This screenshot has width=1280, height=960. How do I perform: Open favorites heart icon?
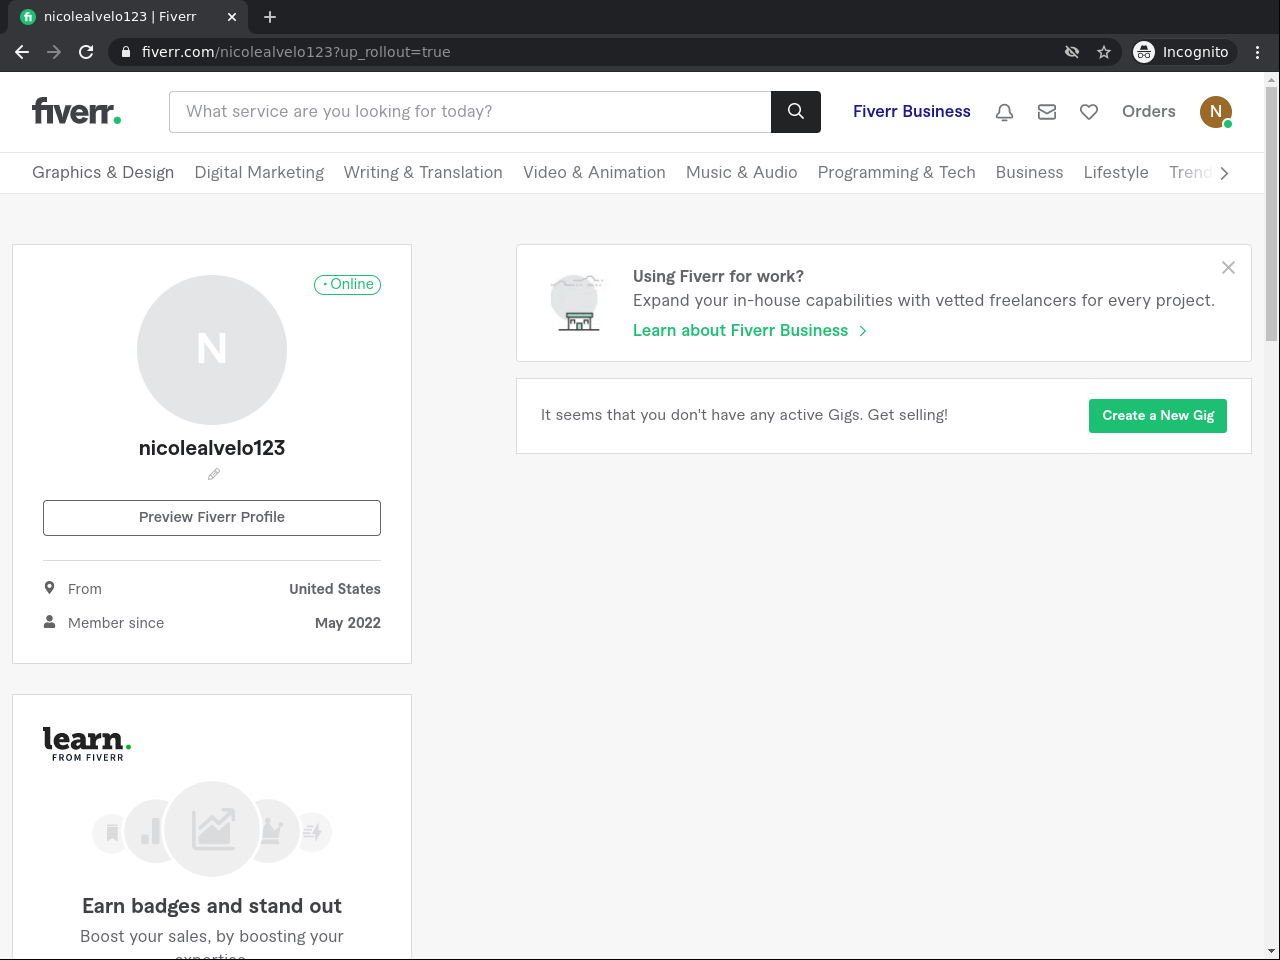[x=1089, y=112]
